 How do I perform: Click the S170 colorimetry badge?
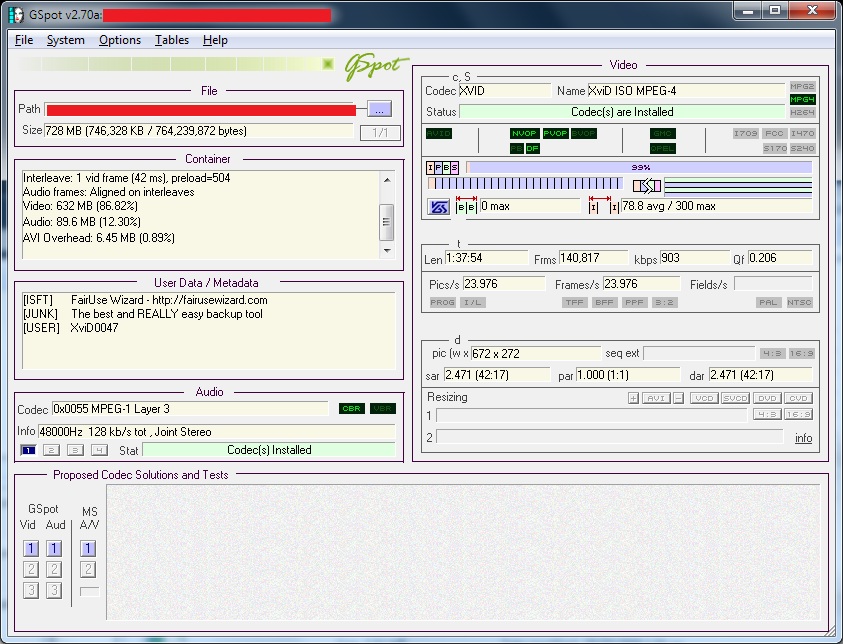tap(775, 148)
